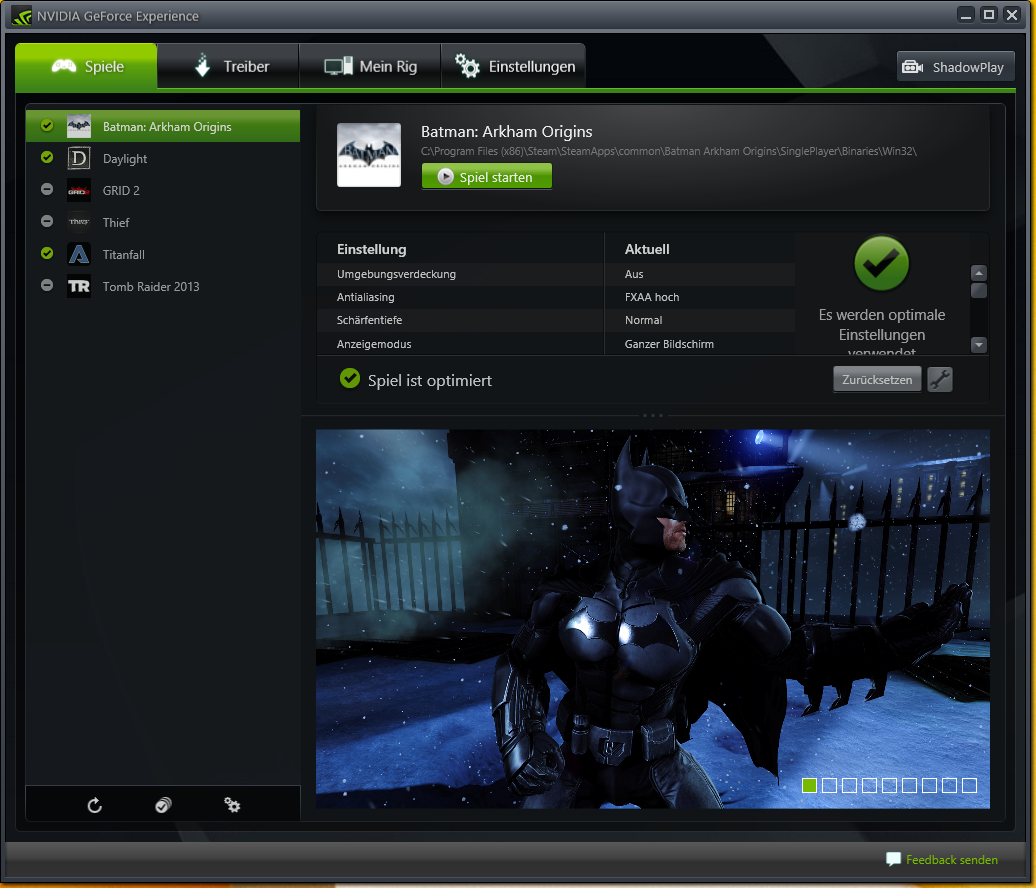
Task: Click the Spiel ist optimiert check icon
Action: click(x=350, y=379)
